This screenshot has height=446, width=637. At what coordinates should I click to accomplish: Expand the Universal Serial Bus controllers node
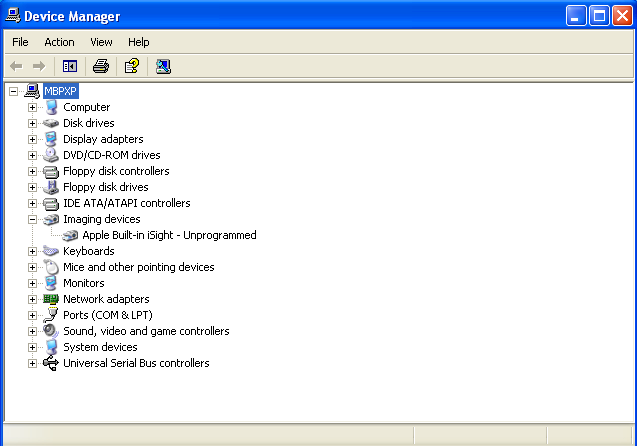(x=32, y=363)
